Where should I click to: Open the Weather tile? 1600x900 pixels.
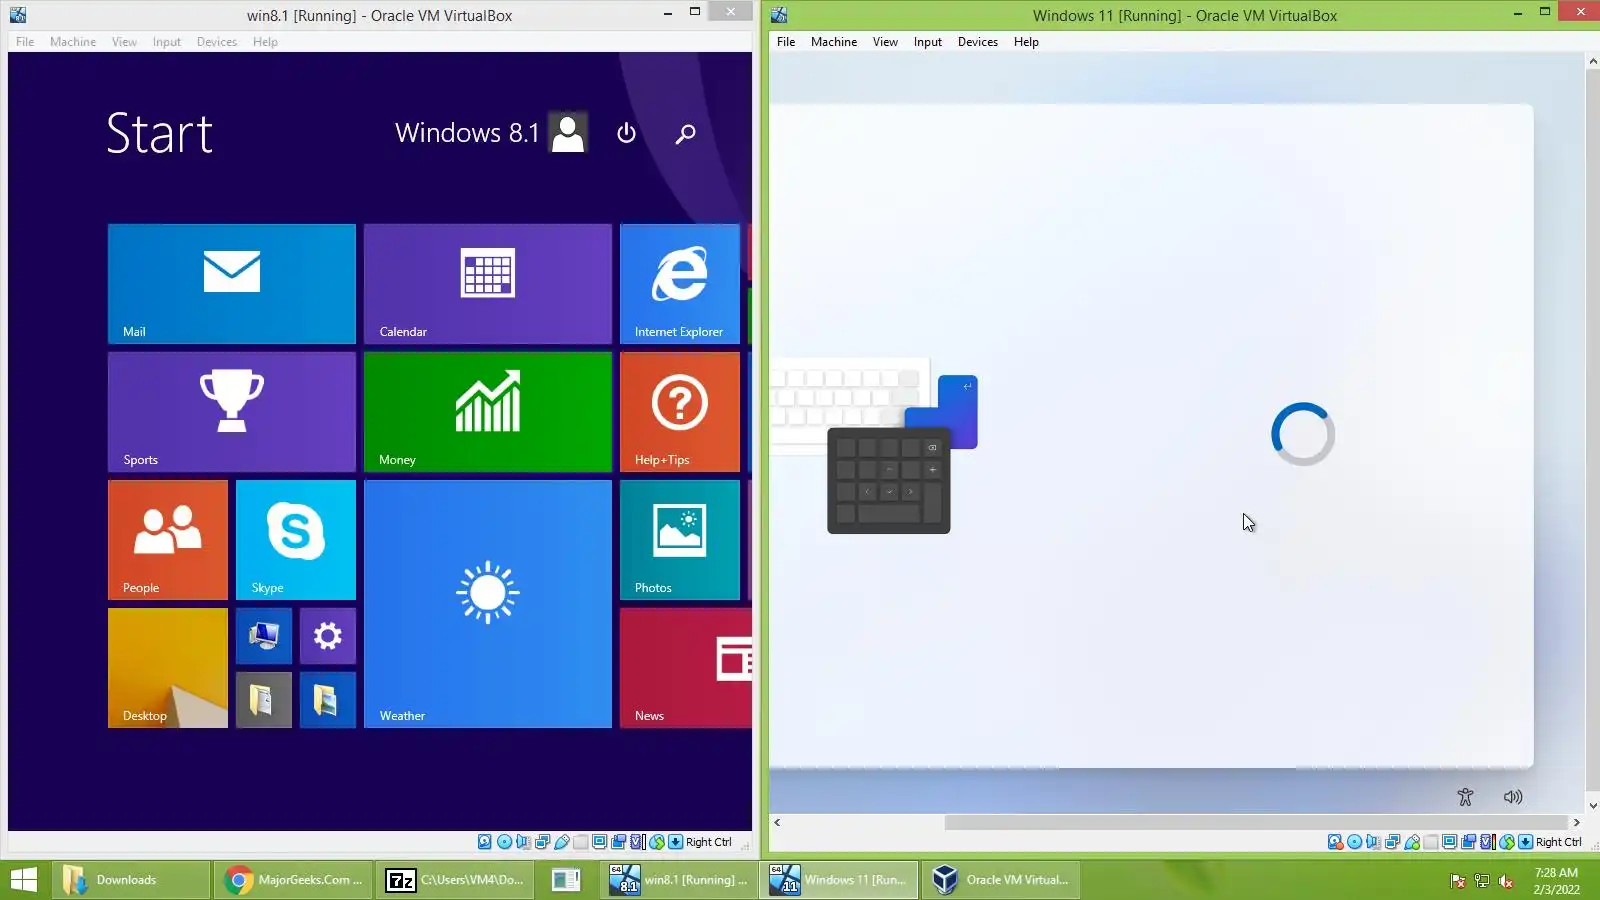point(488,604)
